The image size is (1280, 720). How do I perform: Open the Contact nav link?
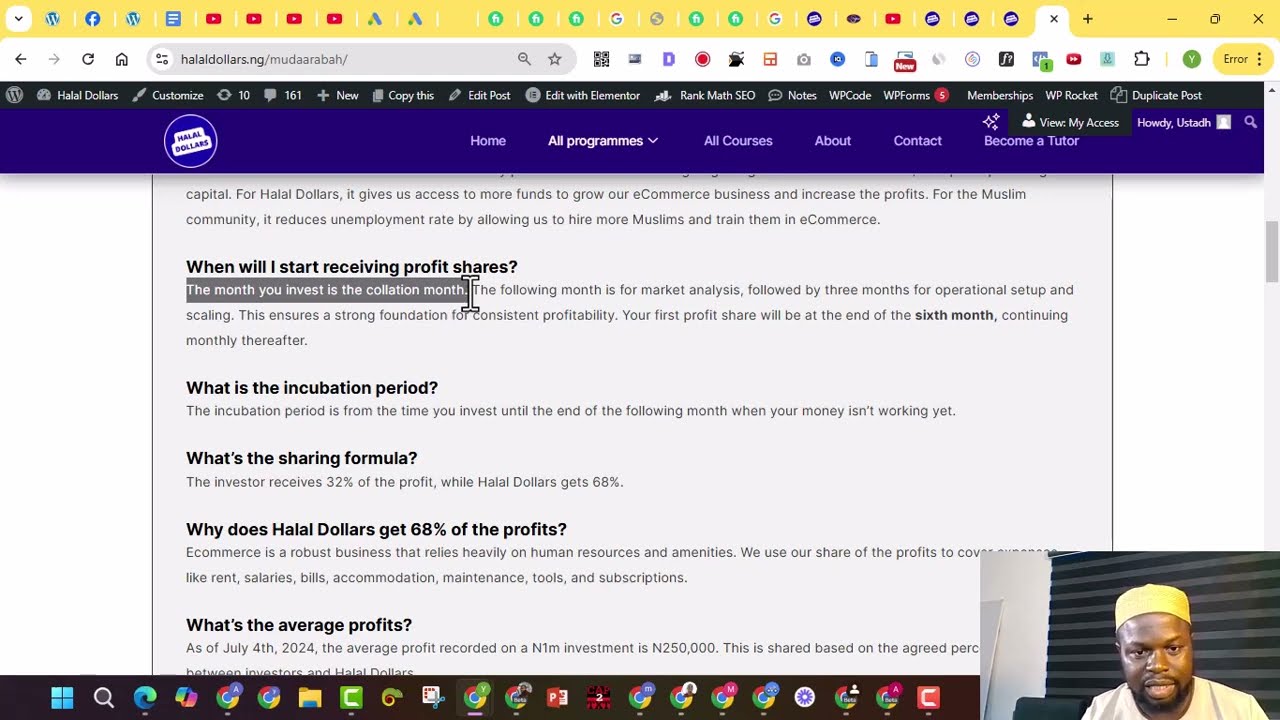(x=917, y=141)
